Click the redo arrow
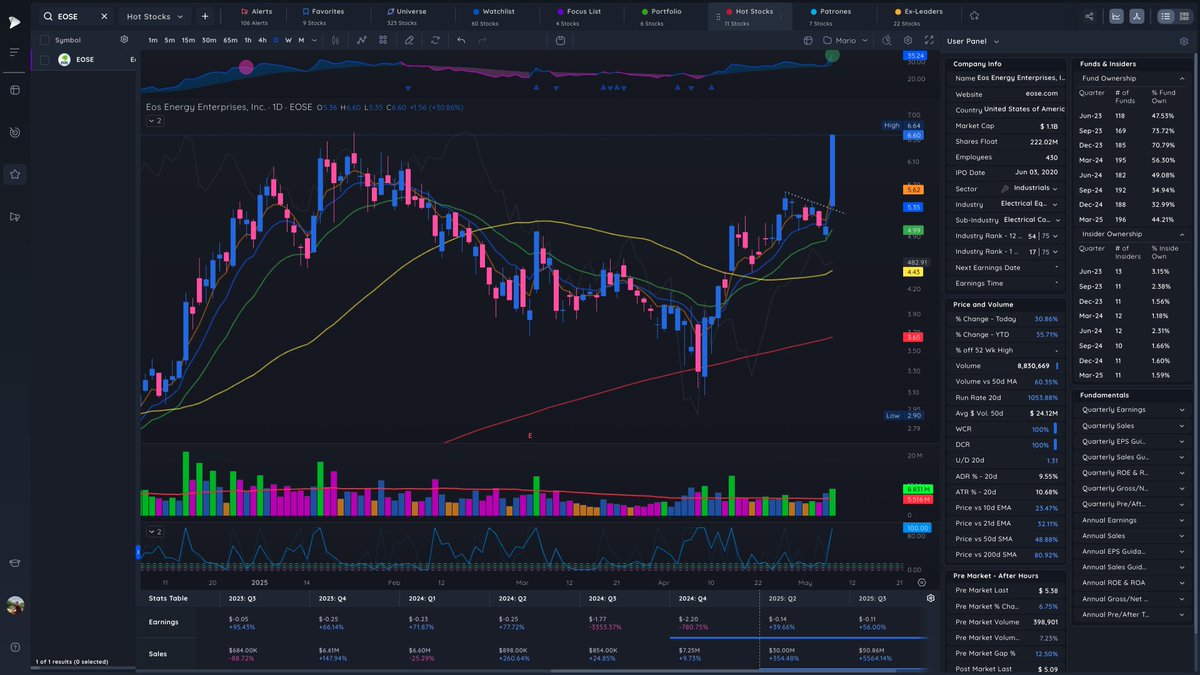 click(483, 40)
